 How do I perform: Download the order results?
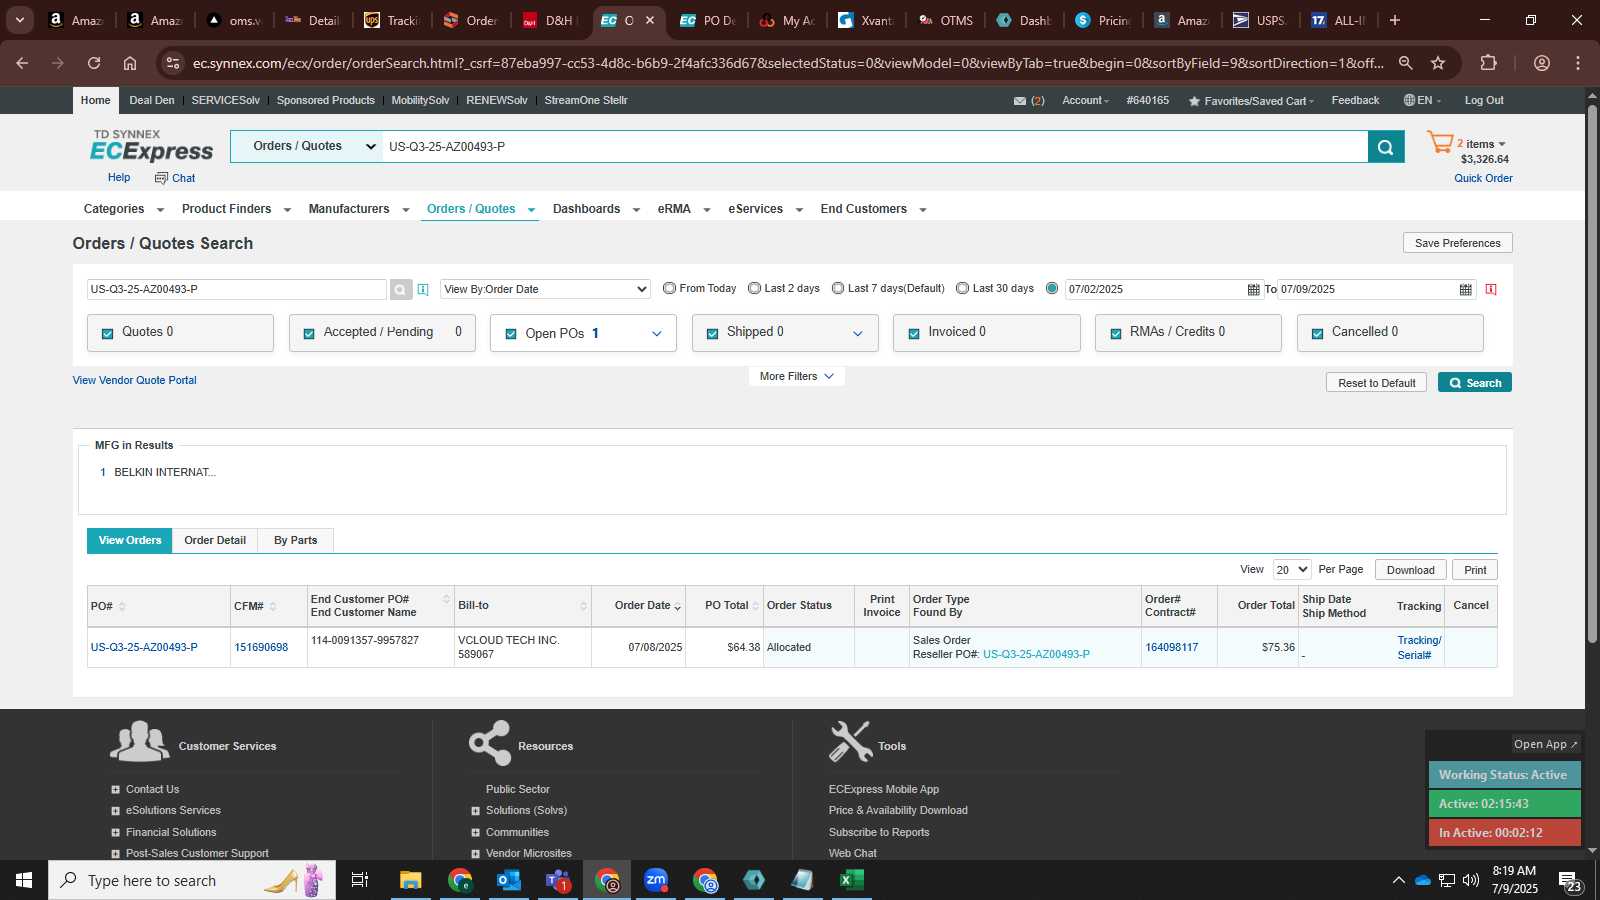pyautogui.click(x=1410, y=570)
